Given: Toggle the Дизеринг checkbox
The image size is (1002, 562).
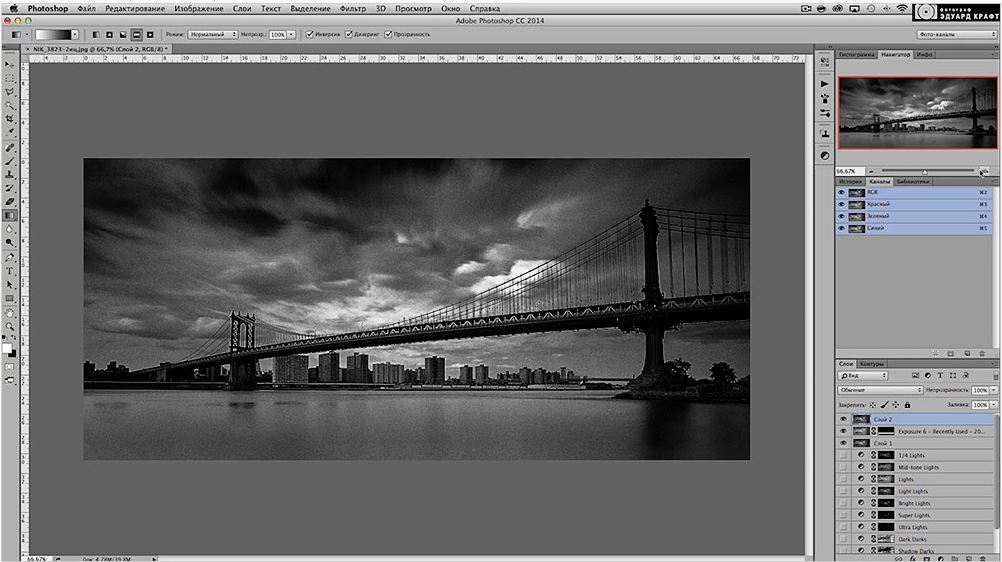Looking at the screenshot, I should 349,34.
